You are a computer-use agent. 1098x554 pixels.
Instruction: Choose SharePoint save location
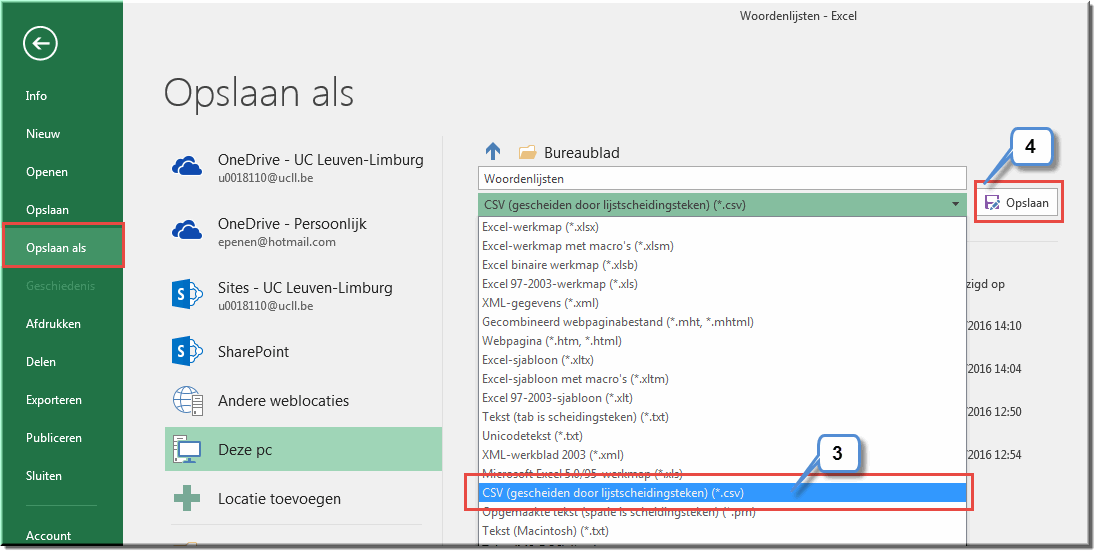tap(303, 352)
